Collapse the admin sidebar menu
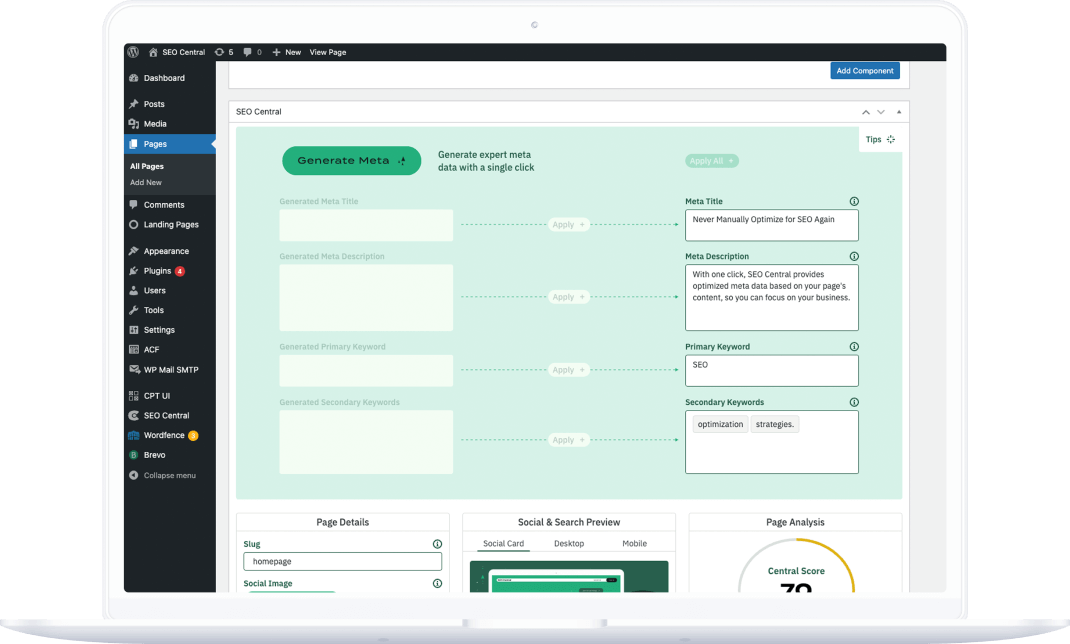The width and height of the screenshot is (1070, 644). 162,475
